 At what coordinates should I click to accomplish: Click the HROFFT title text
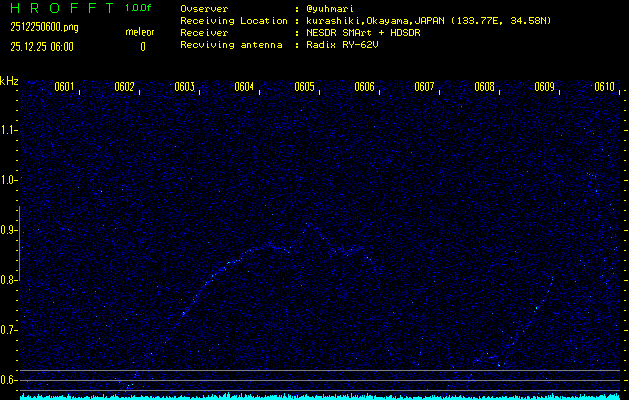59,8
